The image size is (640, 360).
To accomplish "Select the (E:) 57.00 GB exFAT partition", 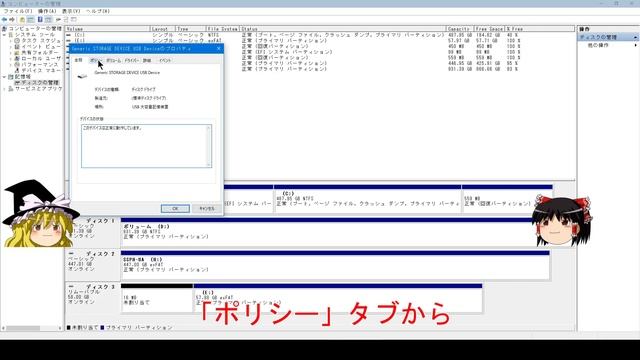I will [x=338, y=299].
